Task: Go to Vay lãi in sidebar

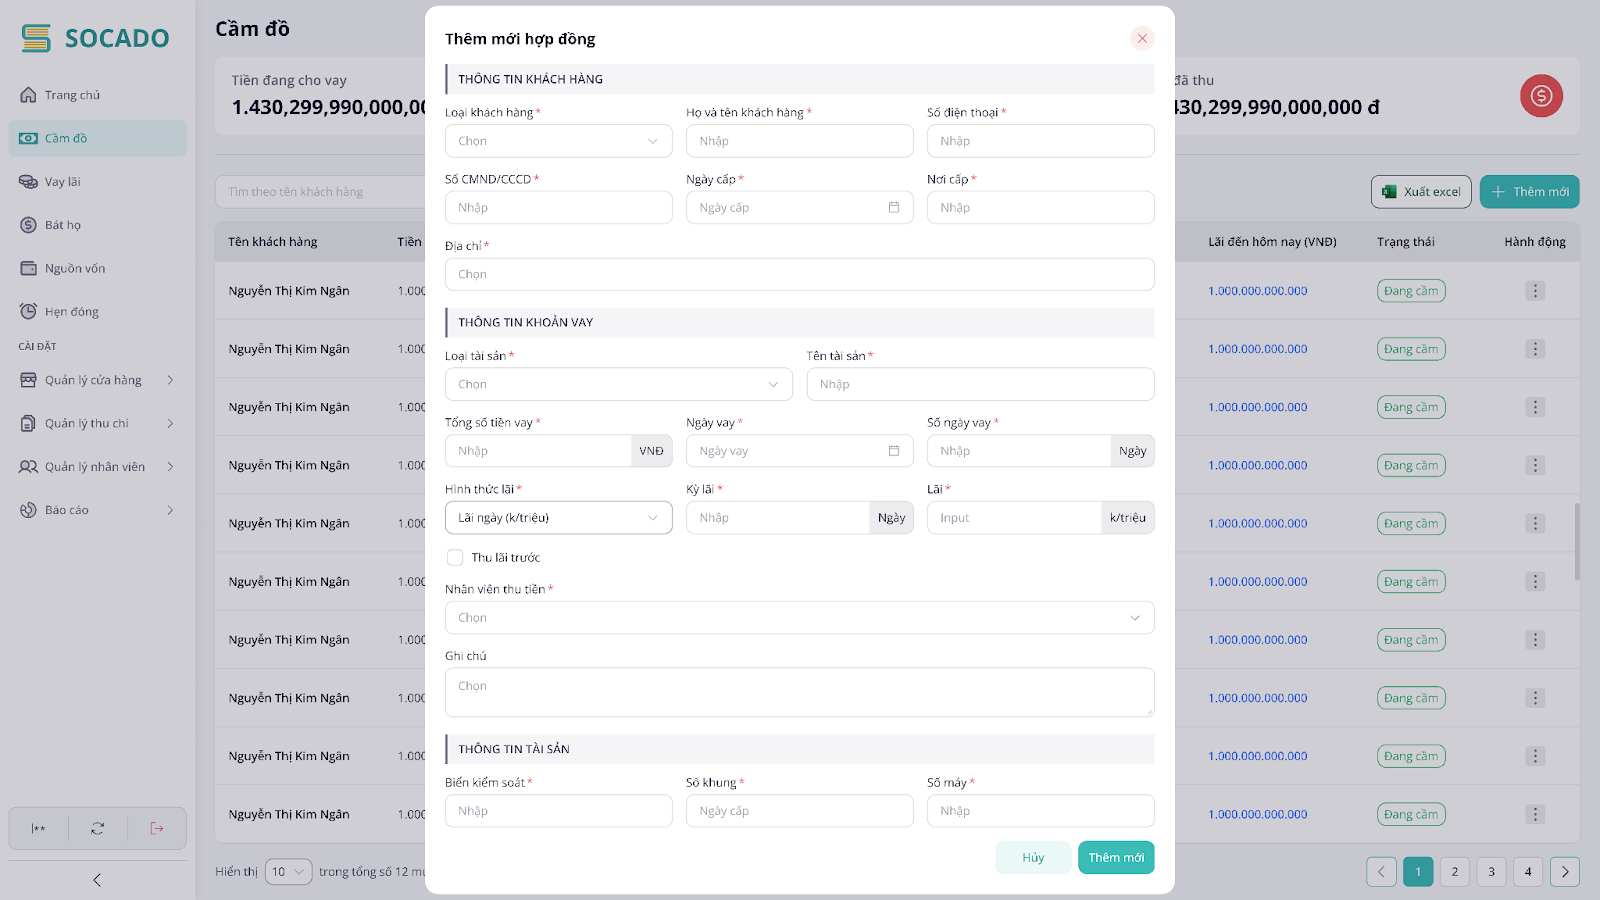Action: (63, 182)
